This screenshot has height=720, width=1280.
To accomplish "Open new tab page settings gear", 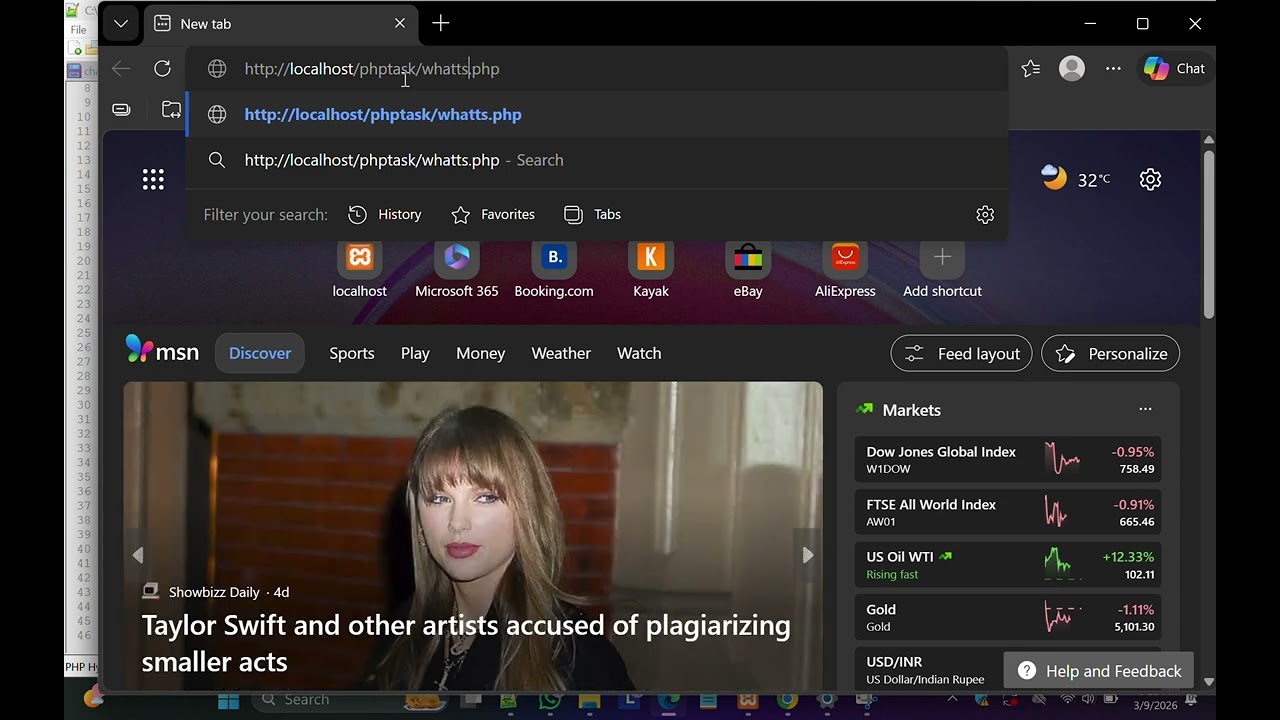I will (1150, 179).
